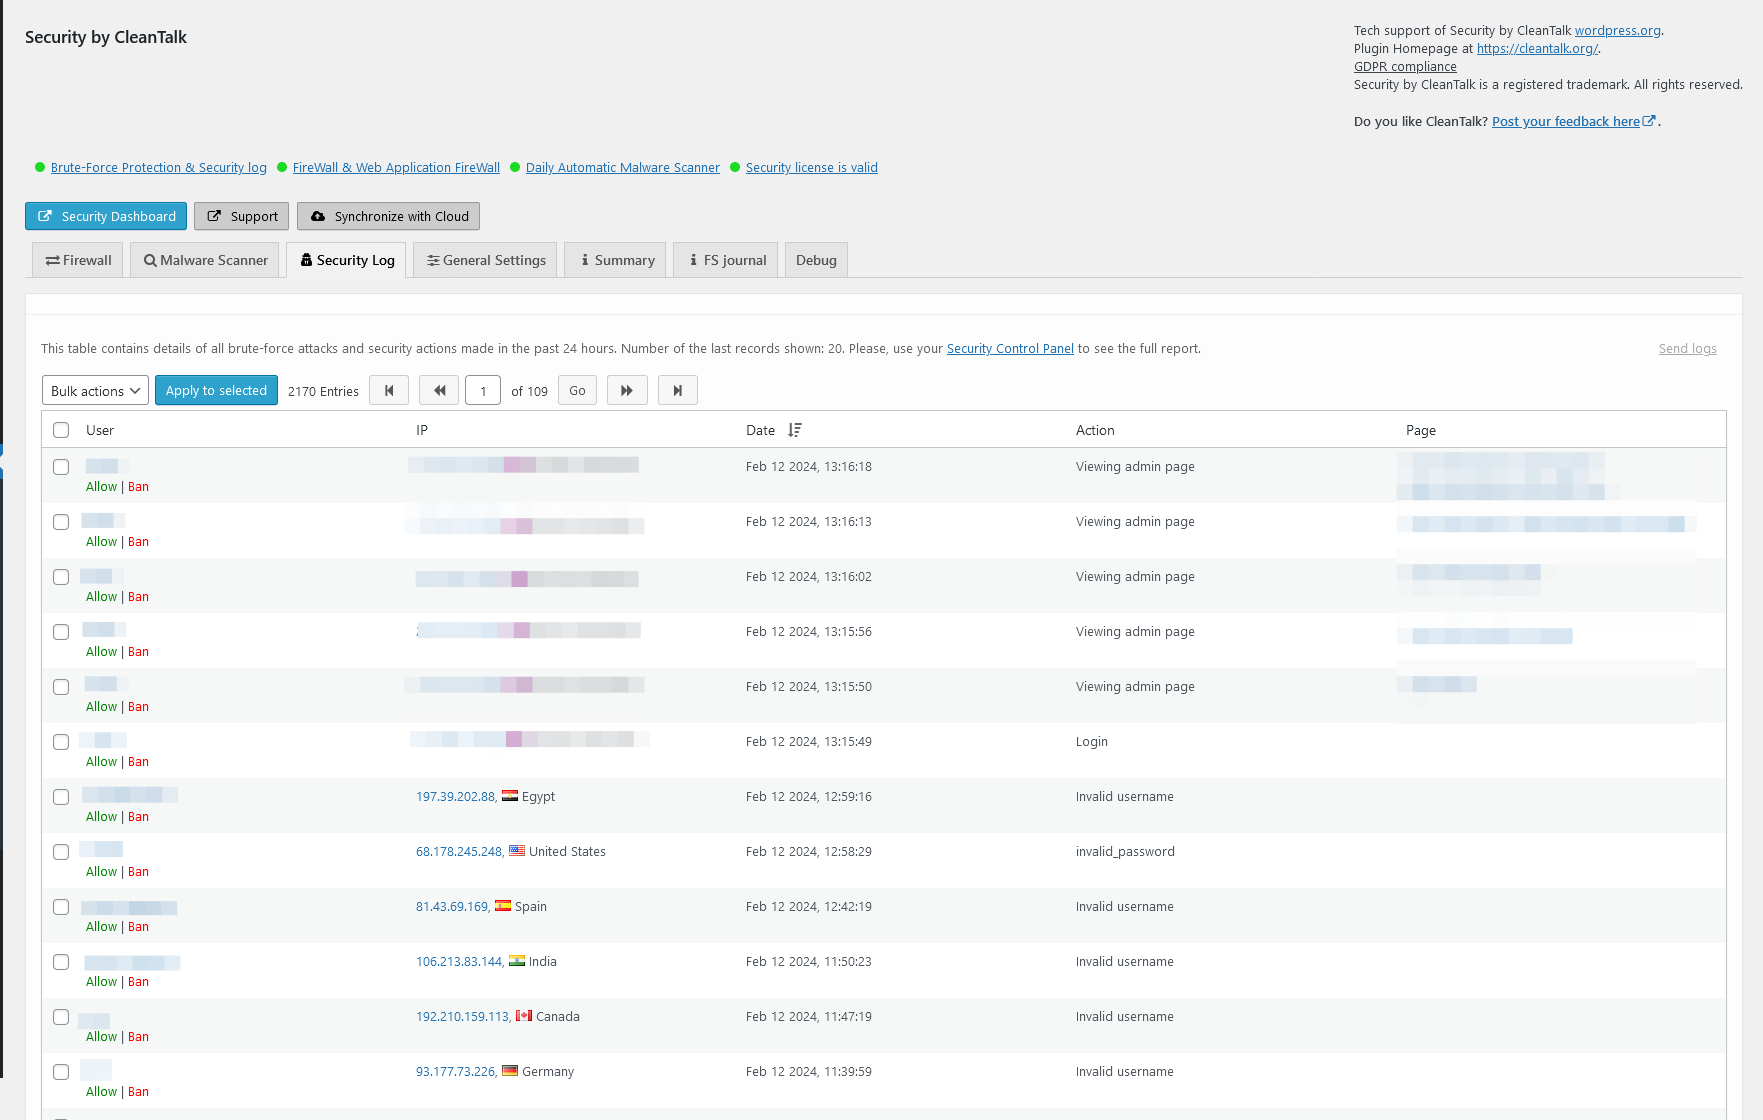The image size is (1763, 1120).
Task: Open the FS journal tab
Action: click(725, 260)
